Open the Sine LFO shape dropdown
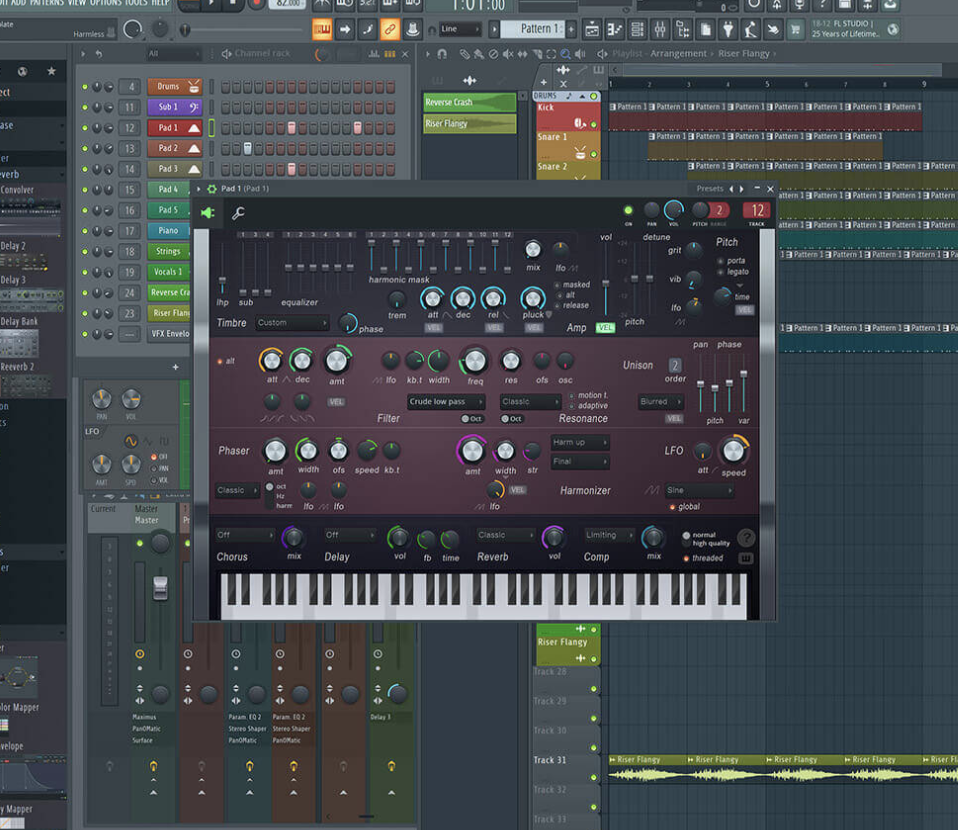 [699, 490]
